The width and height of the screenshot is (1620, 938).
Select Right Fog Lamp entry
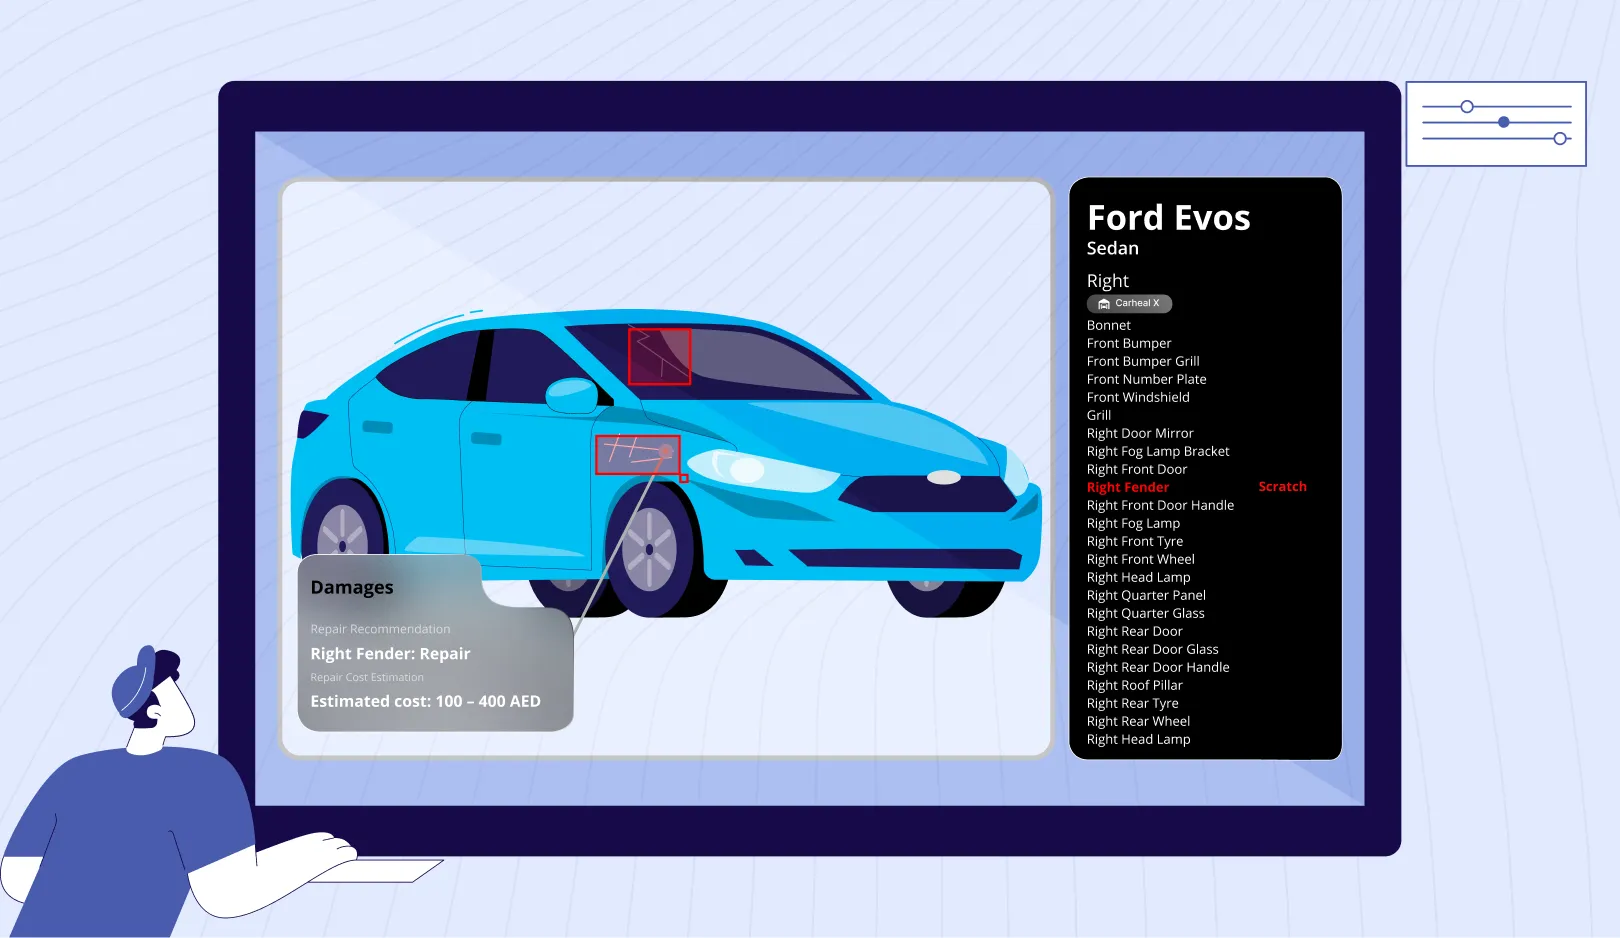click(x=1133, y=523)
